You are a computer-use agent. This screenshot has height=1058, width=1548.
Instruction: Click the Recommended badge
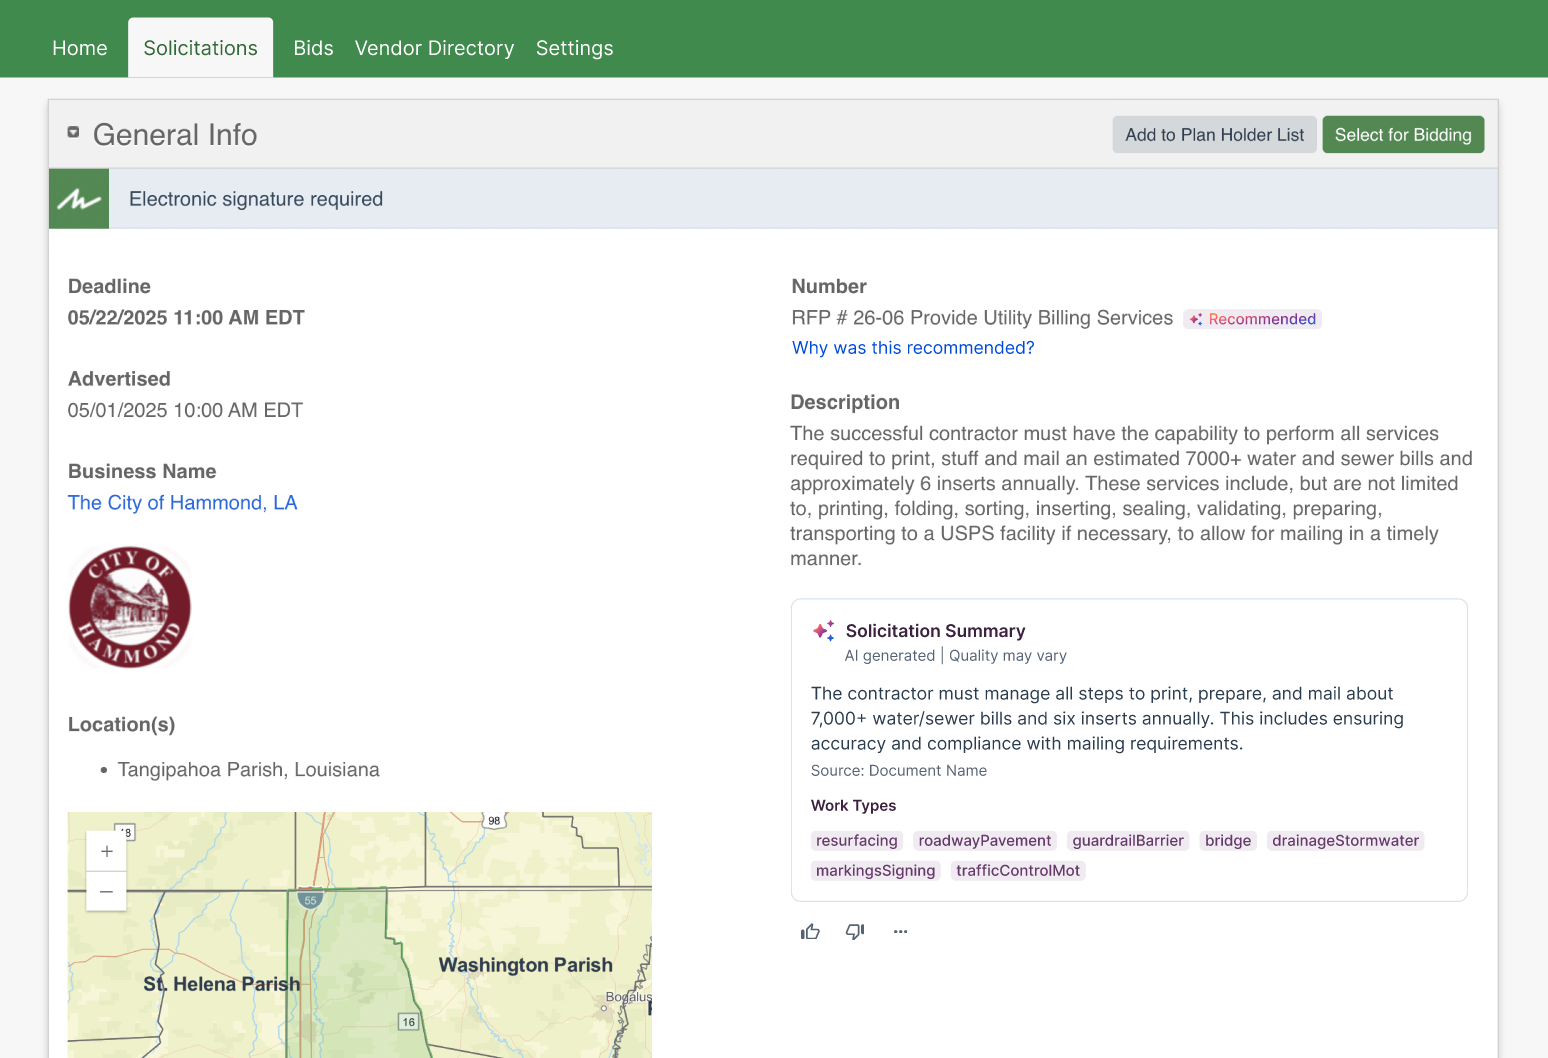click(x=1253, y=319)
